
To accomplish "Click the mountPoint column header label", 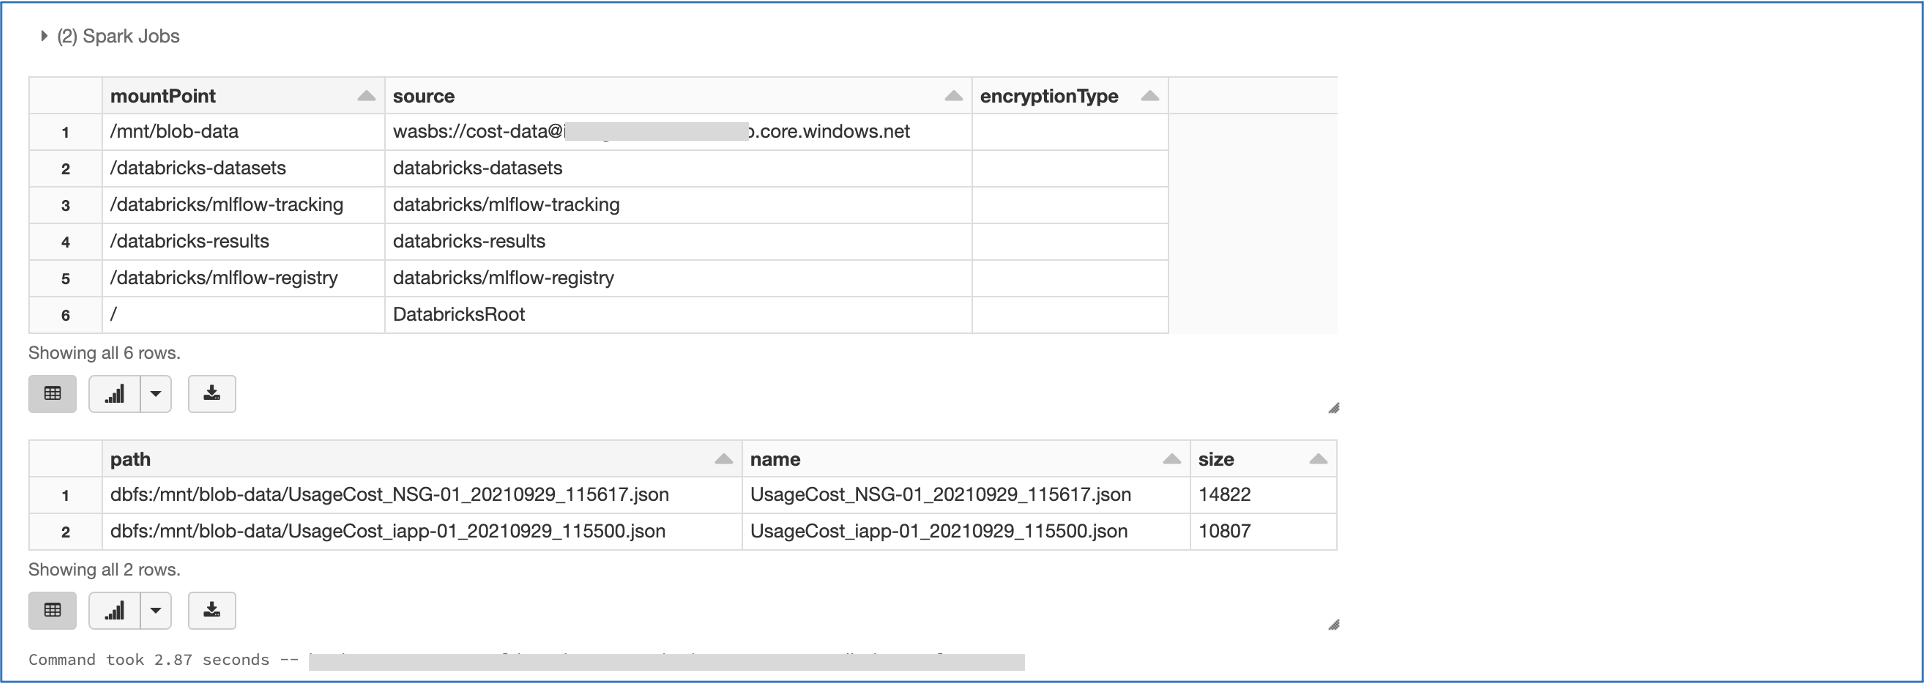I will pos(163,96).
